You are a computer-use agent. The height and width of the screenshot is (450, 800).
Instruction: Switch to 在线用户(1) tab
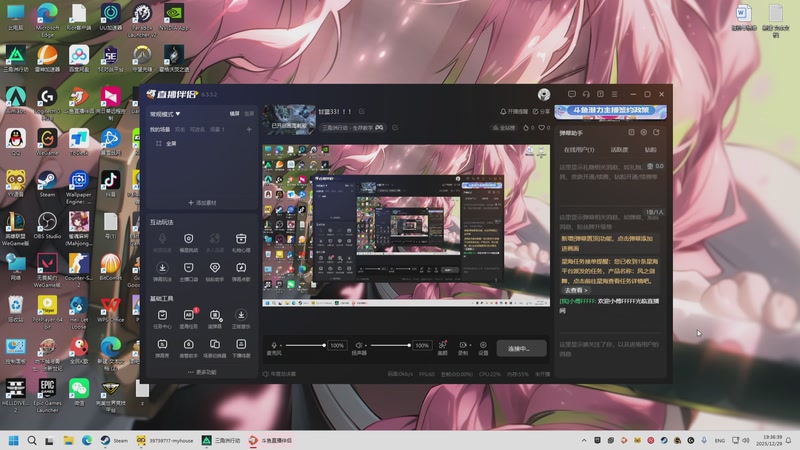[579, 149]
